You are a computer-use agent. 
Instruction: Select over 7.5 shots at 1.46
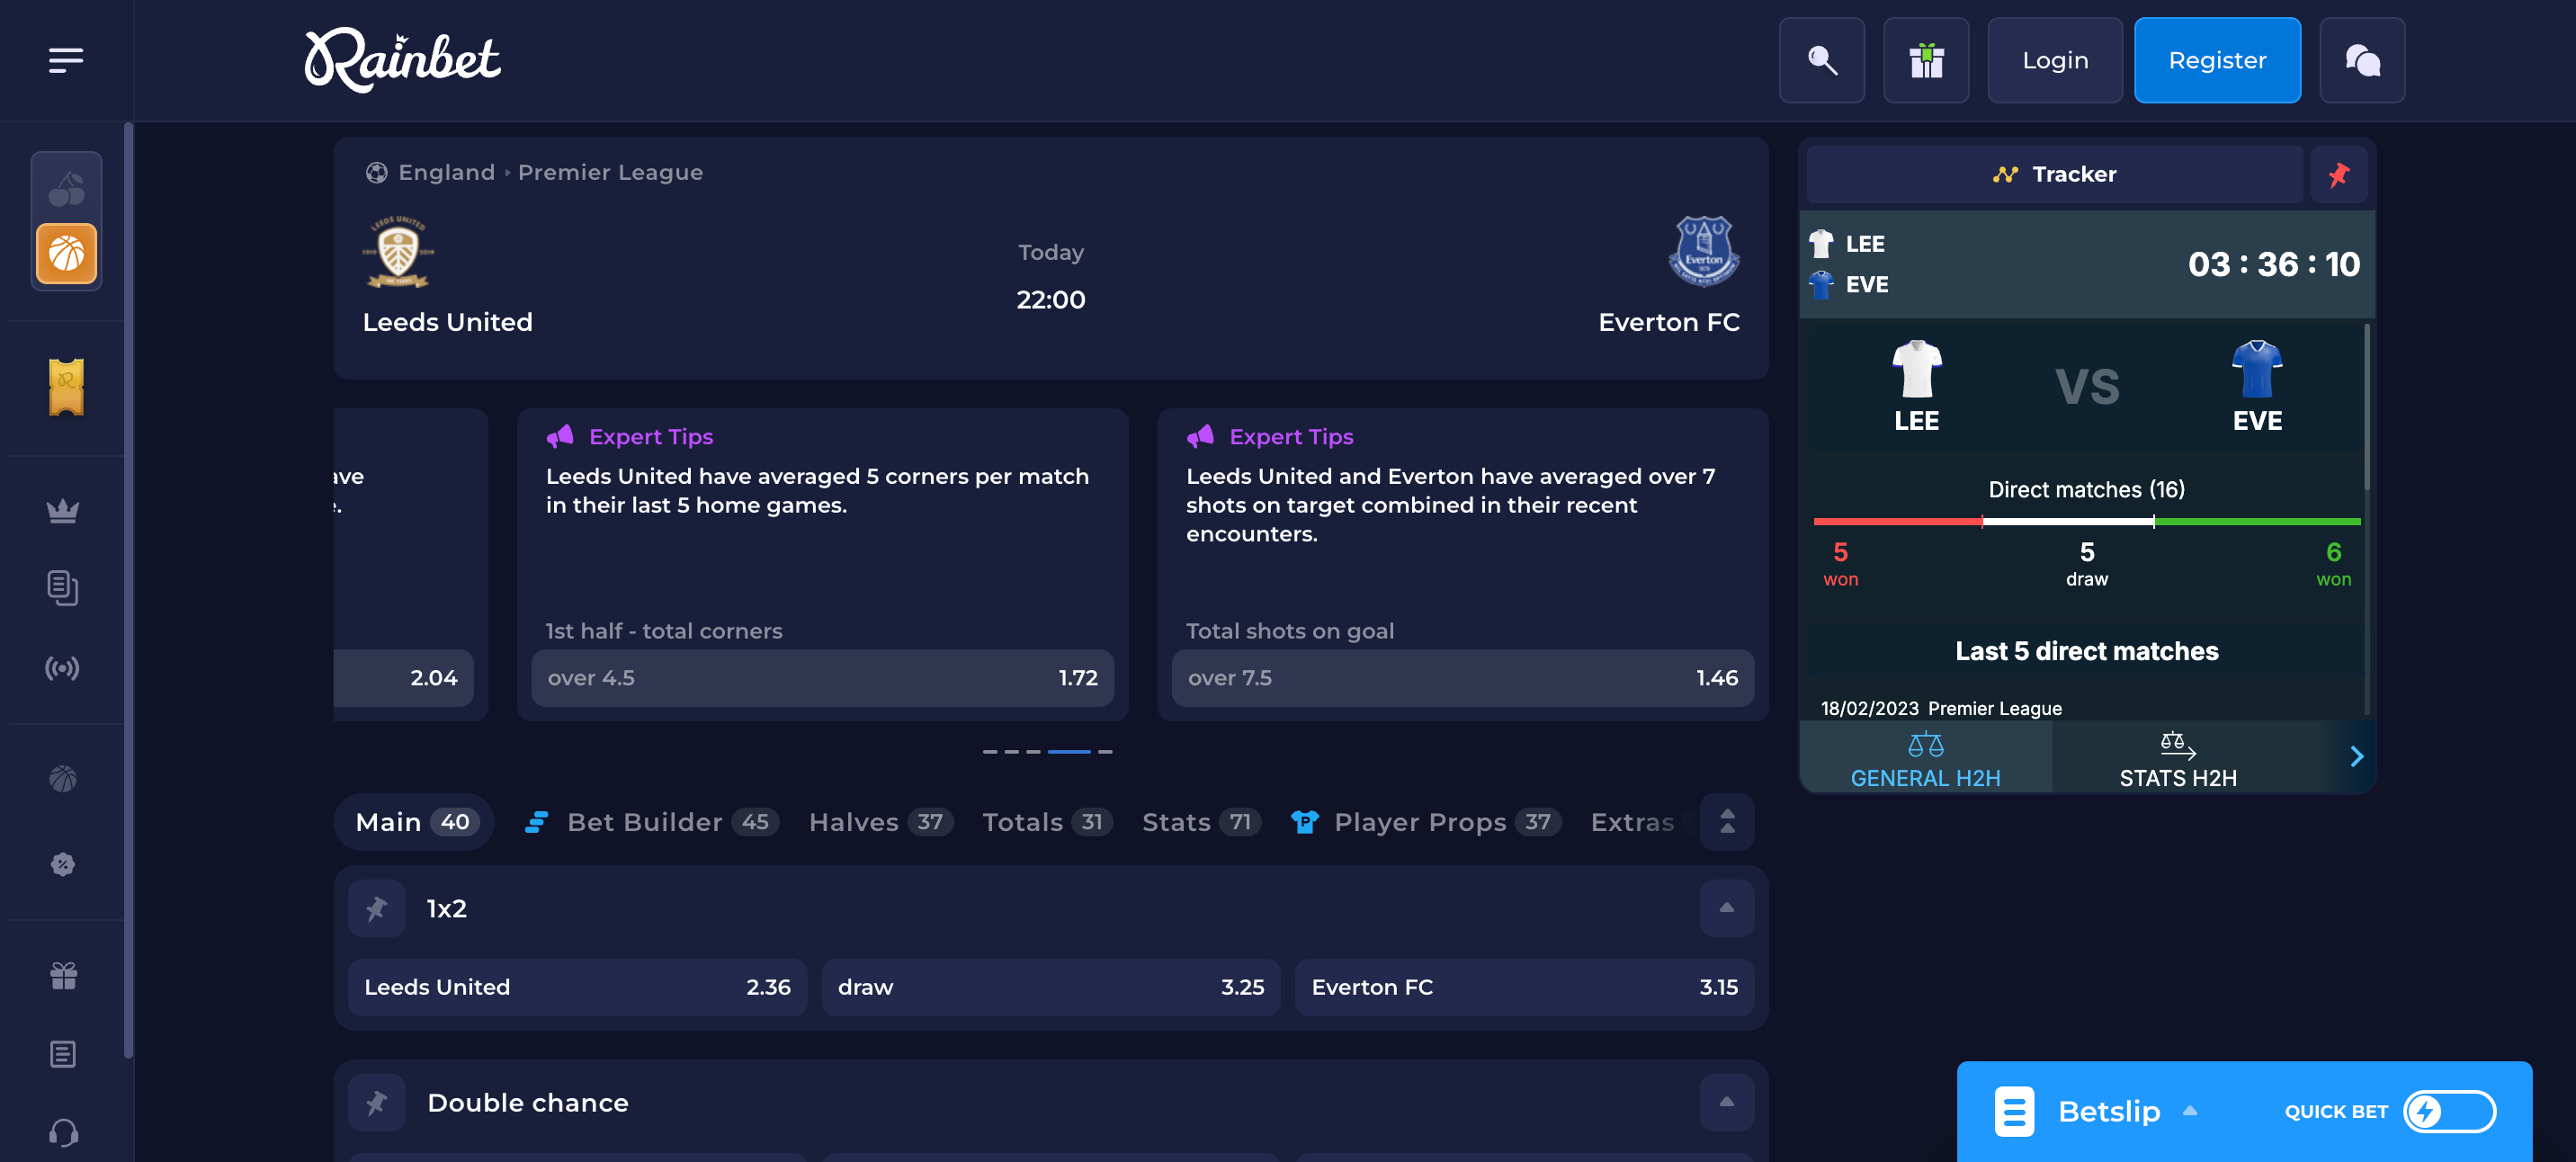(x=1462, y=678)
